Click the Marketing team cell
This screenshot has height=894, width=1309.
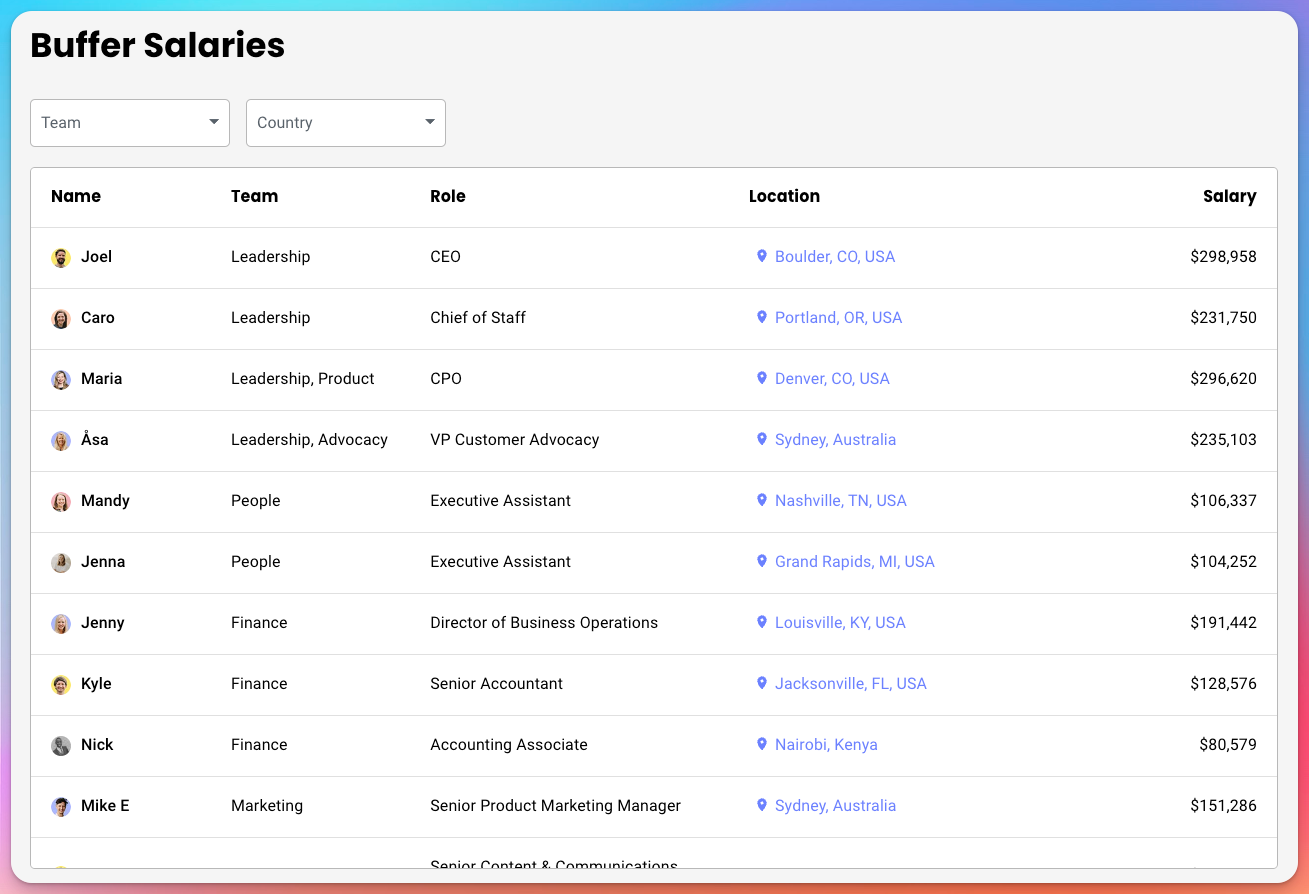[267, 806]
